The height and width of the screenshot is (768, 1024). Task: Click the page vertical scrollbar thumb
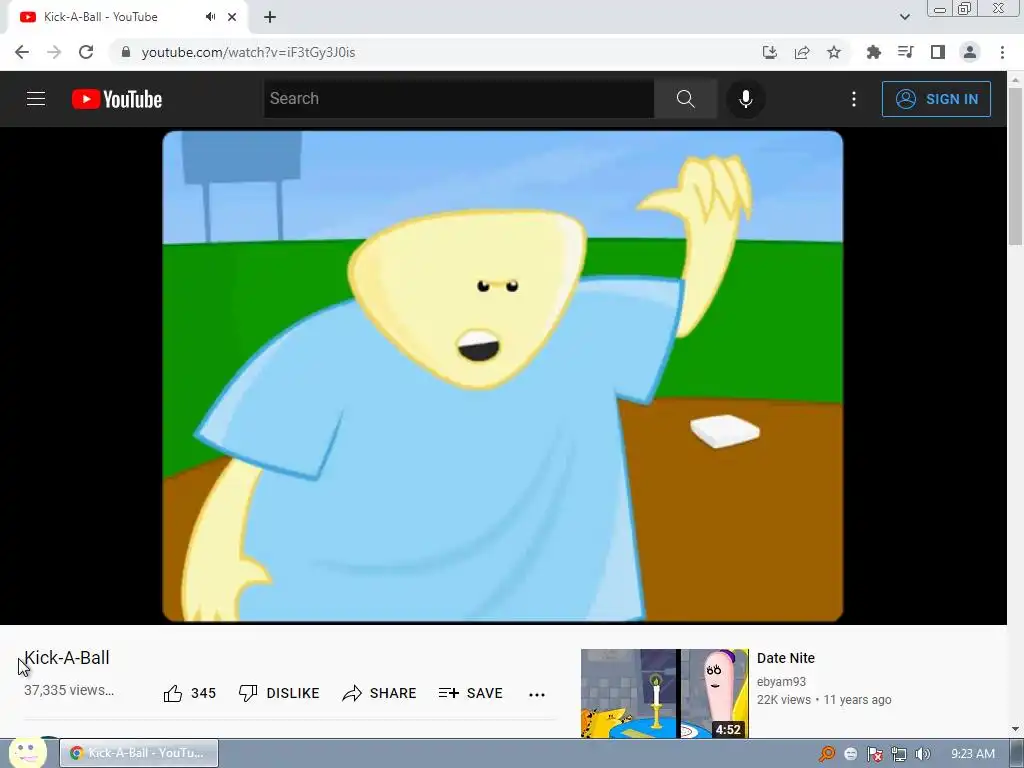coord(1016,167)
